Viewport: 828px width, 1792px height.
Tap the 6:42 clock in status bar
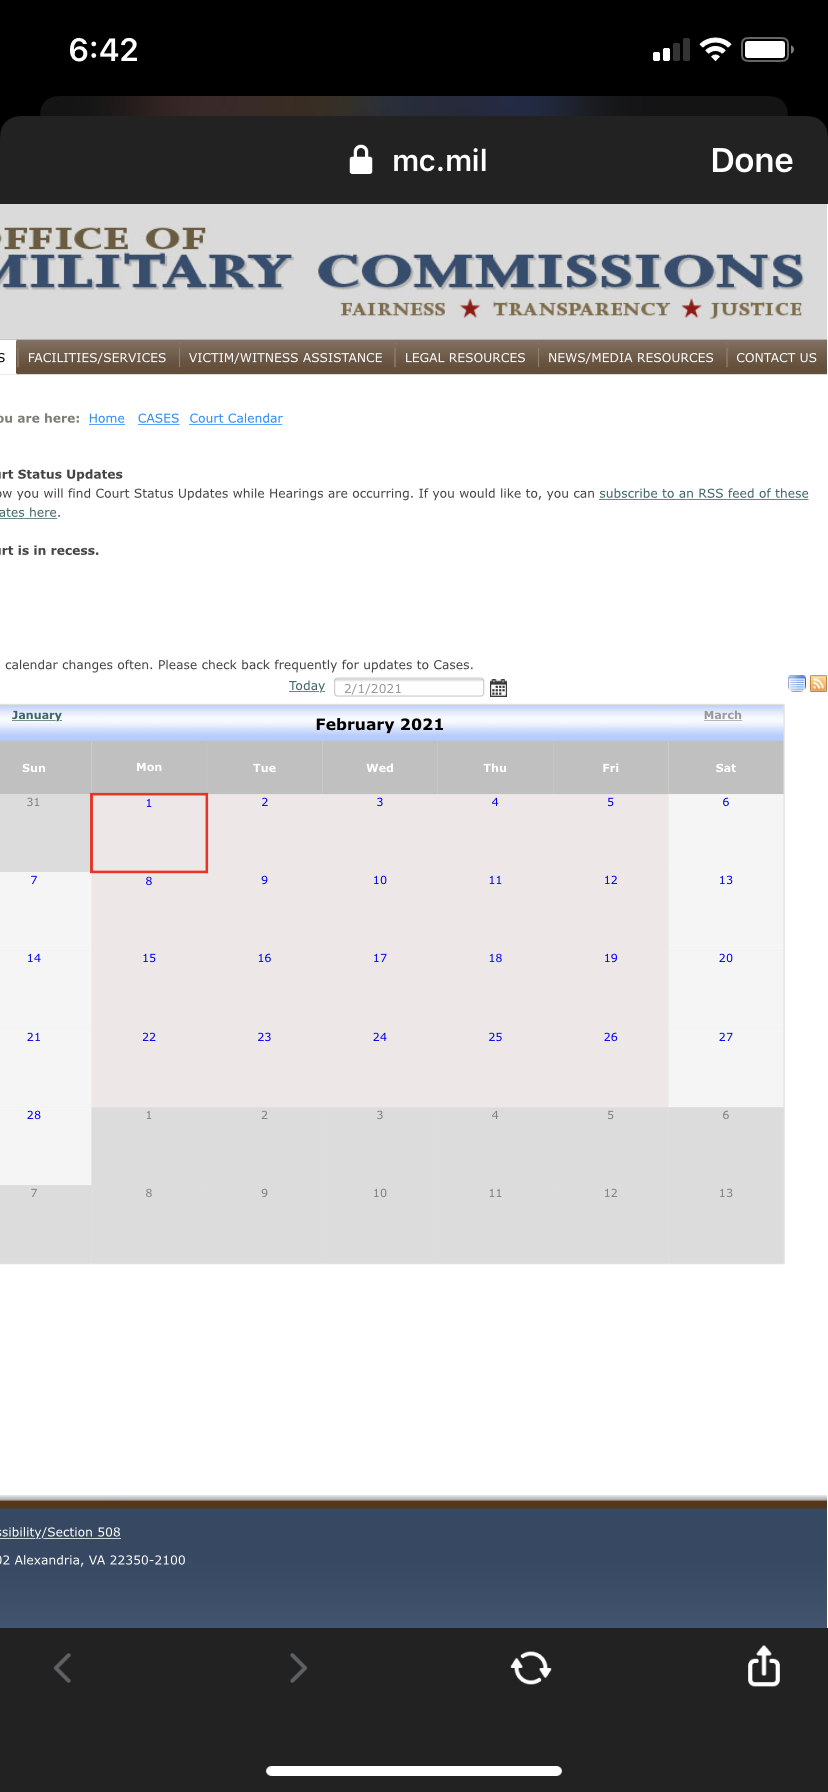tap(104, 49)
